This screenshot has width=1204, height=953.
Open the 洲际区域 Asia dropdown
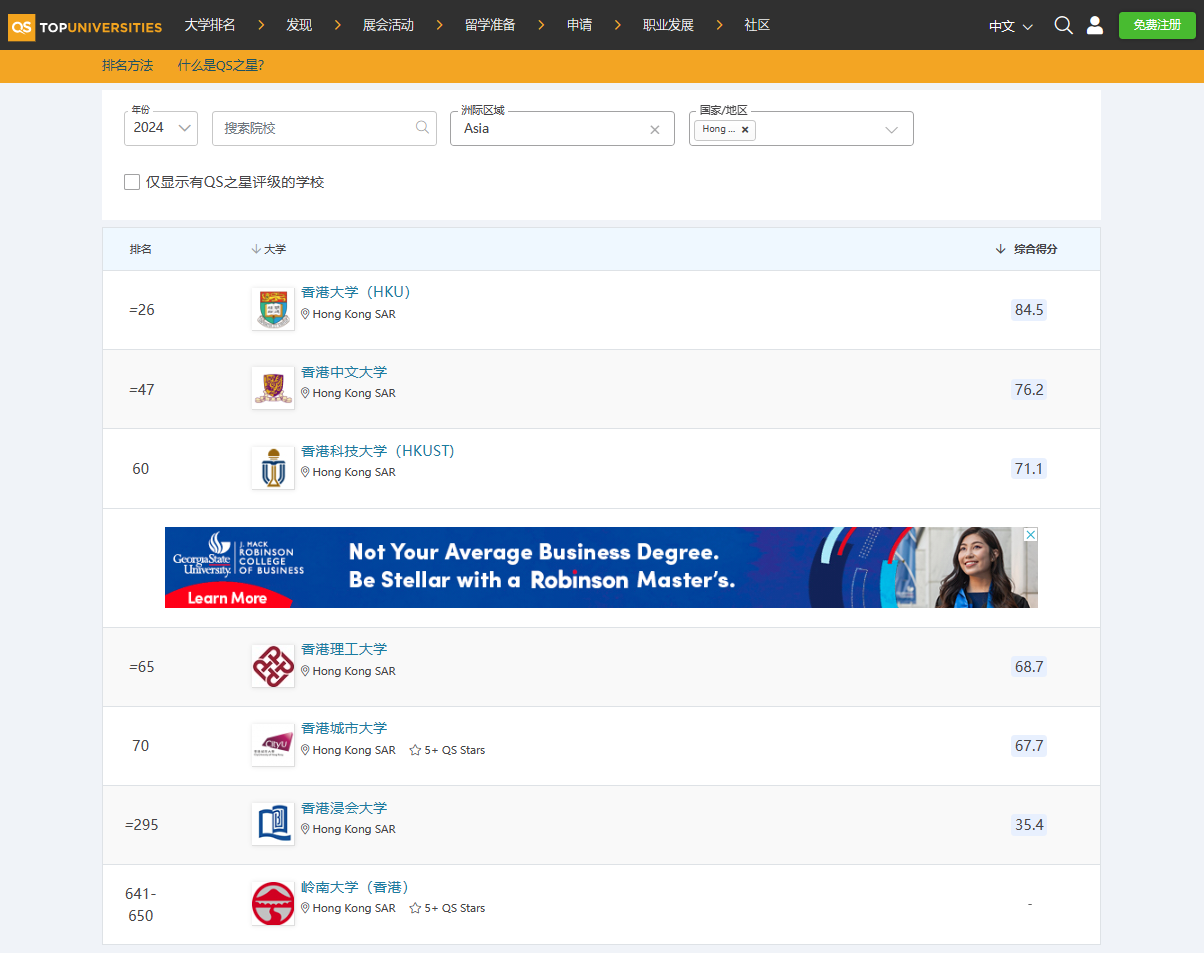(x=562, y=128)
